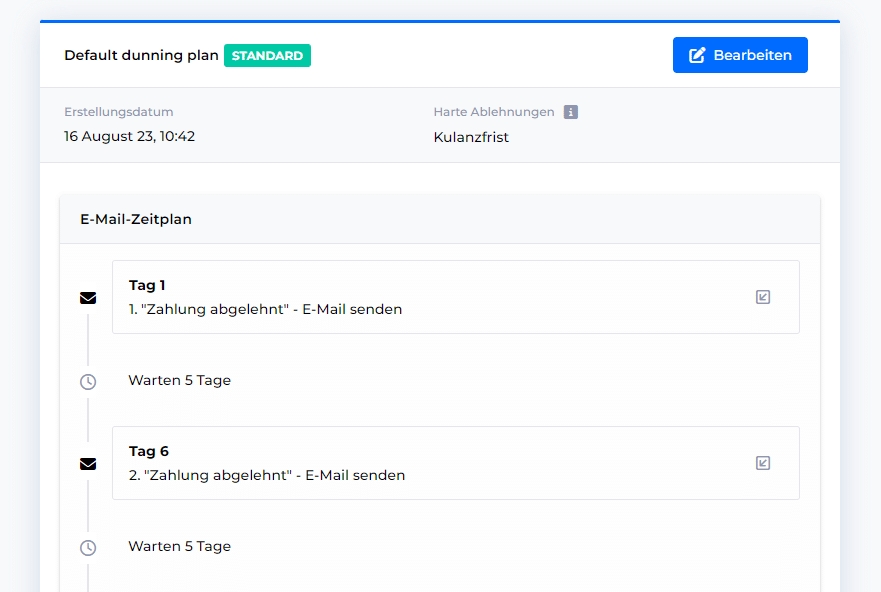
Task: Select the Tag 1 email step card
Action: 456,297
